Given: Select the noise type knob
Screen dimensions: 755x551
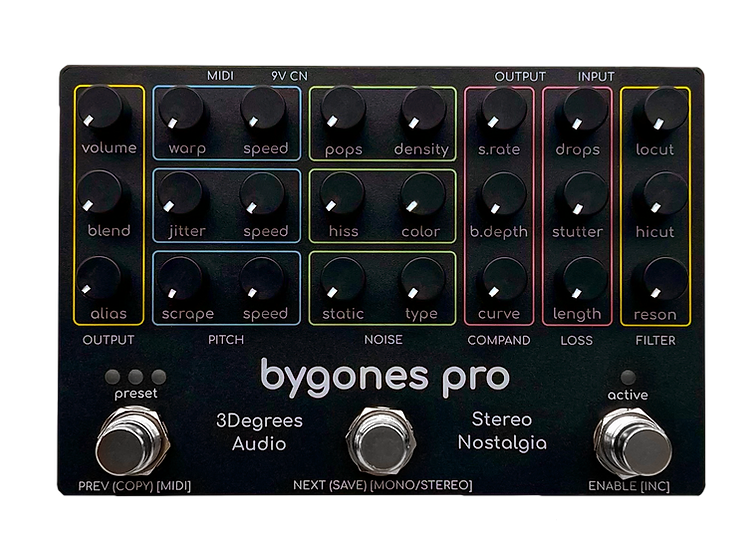Looking at the screenshot, I should 423,278.
